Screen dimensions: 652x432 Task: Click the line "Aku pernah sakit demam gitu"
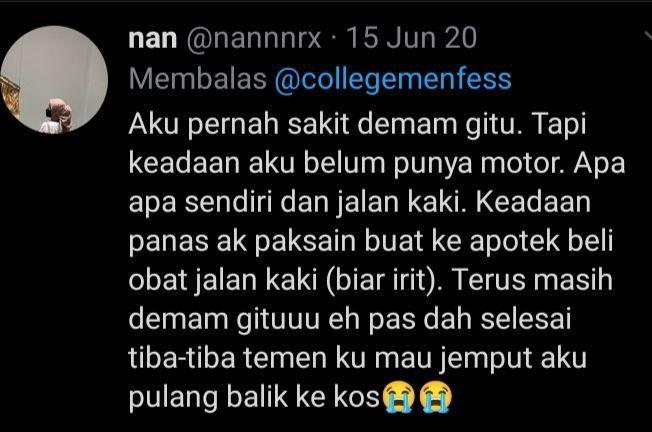pos(325,124)
